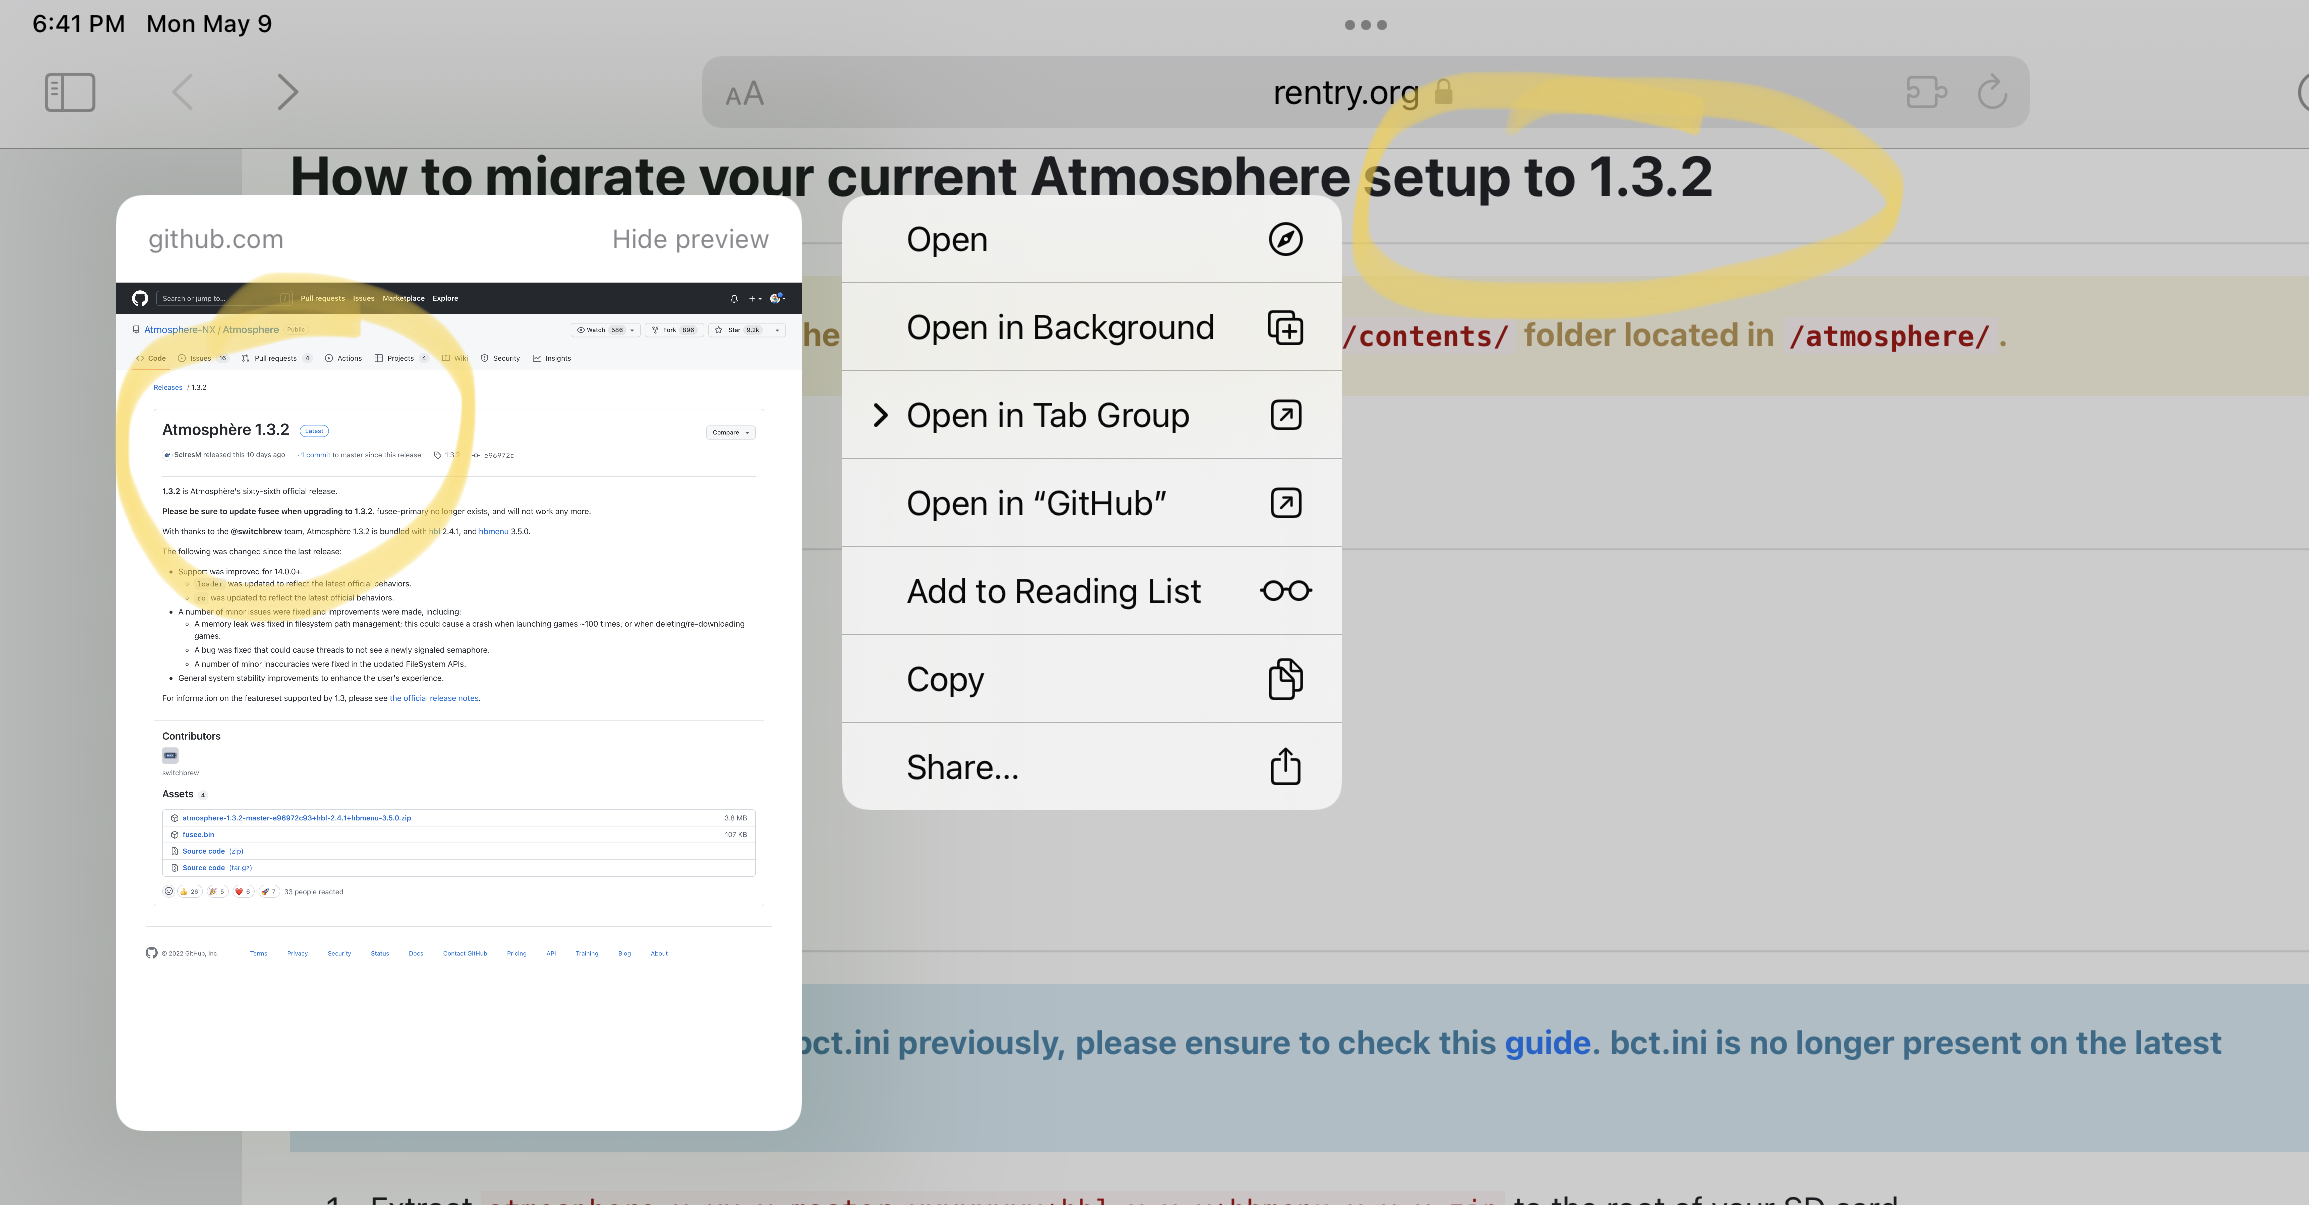
Task: Select the rentry.org address bar
Action: [1365, 92]
